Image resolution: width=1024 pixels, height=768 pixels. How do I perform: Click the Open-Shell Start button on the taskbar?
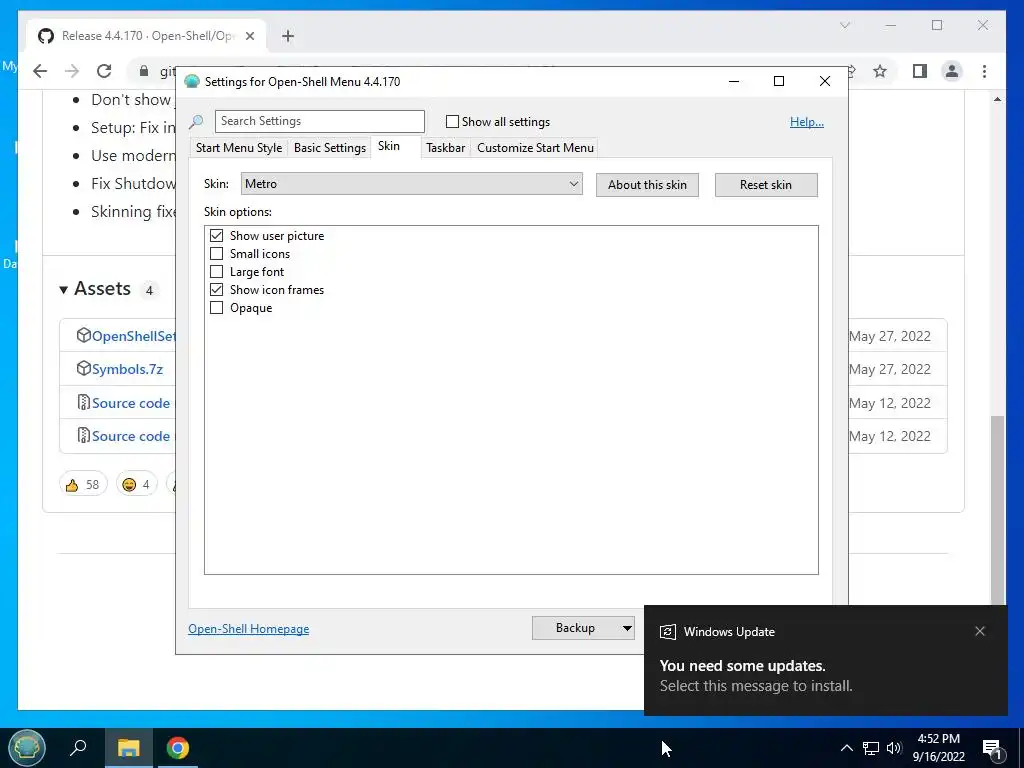point(26,748)
